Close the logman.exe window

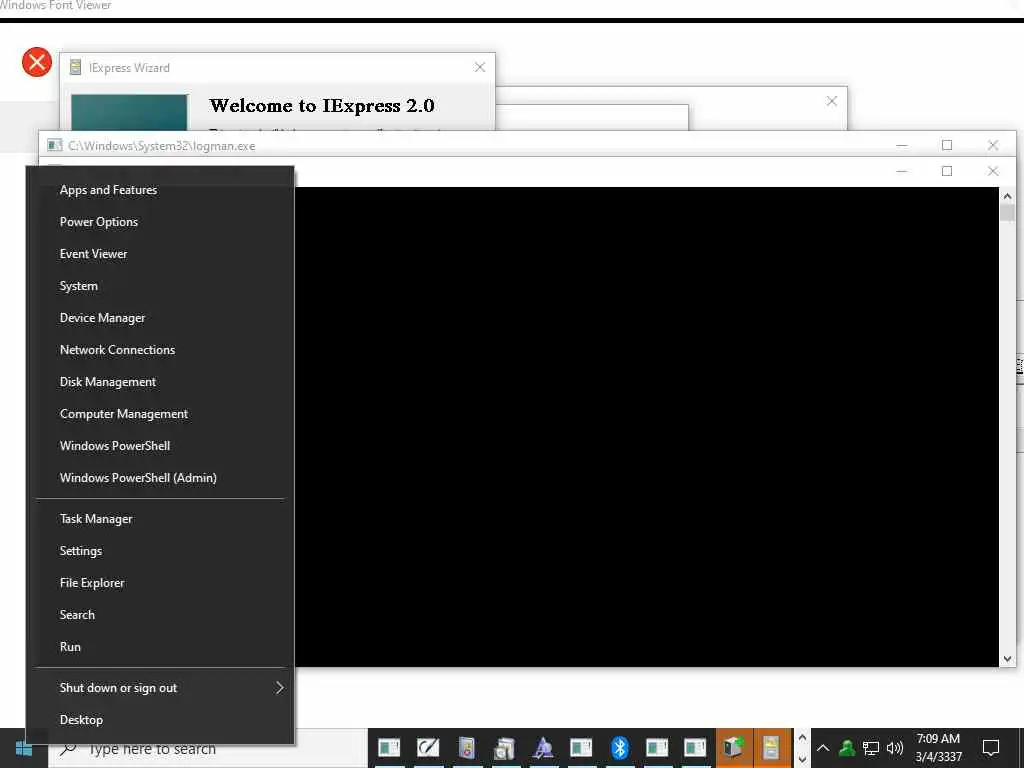pyautogui.click(x=993, y=145)
